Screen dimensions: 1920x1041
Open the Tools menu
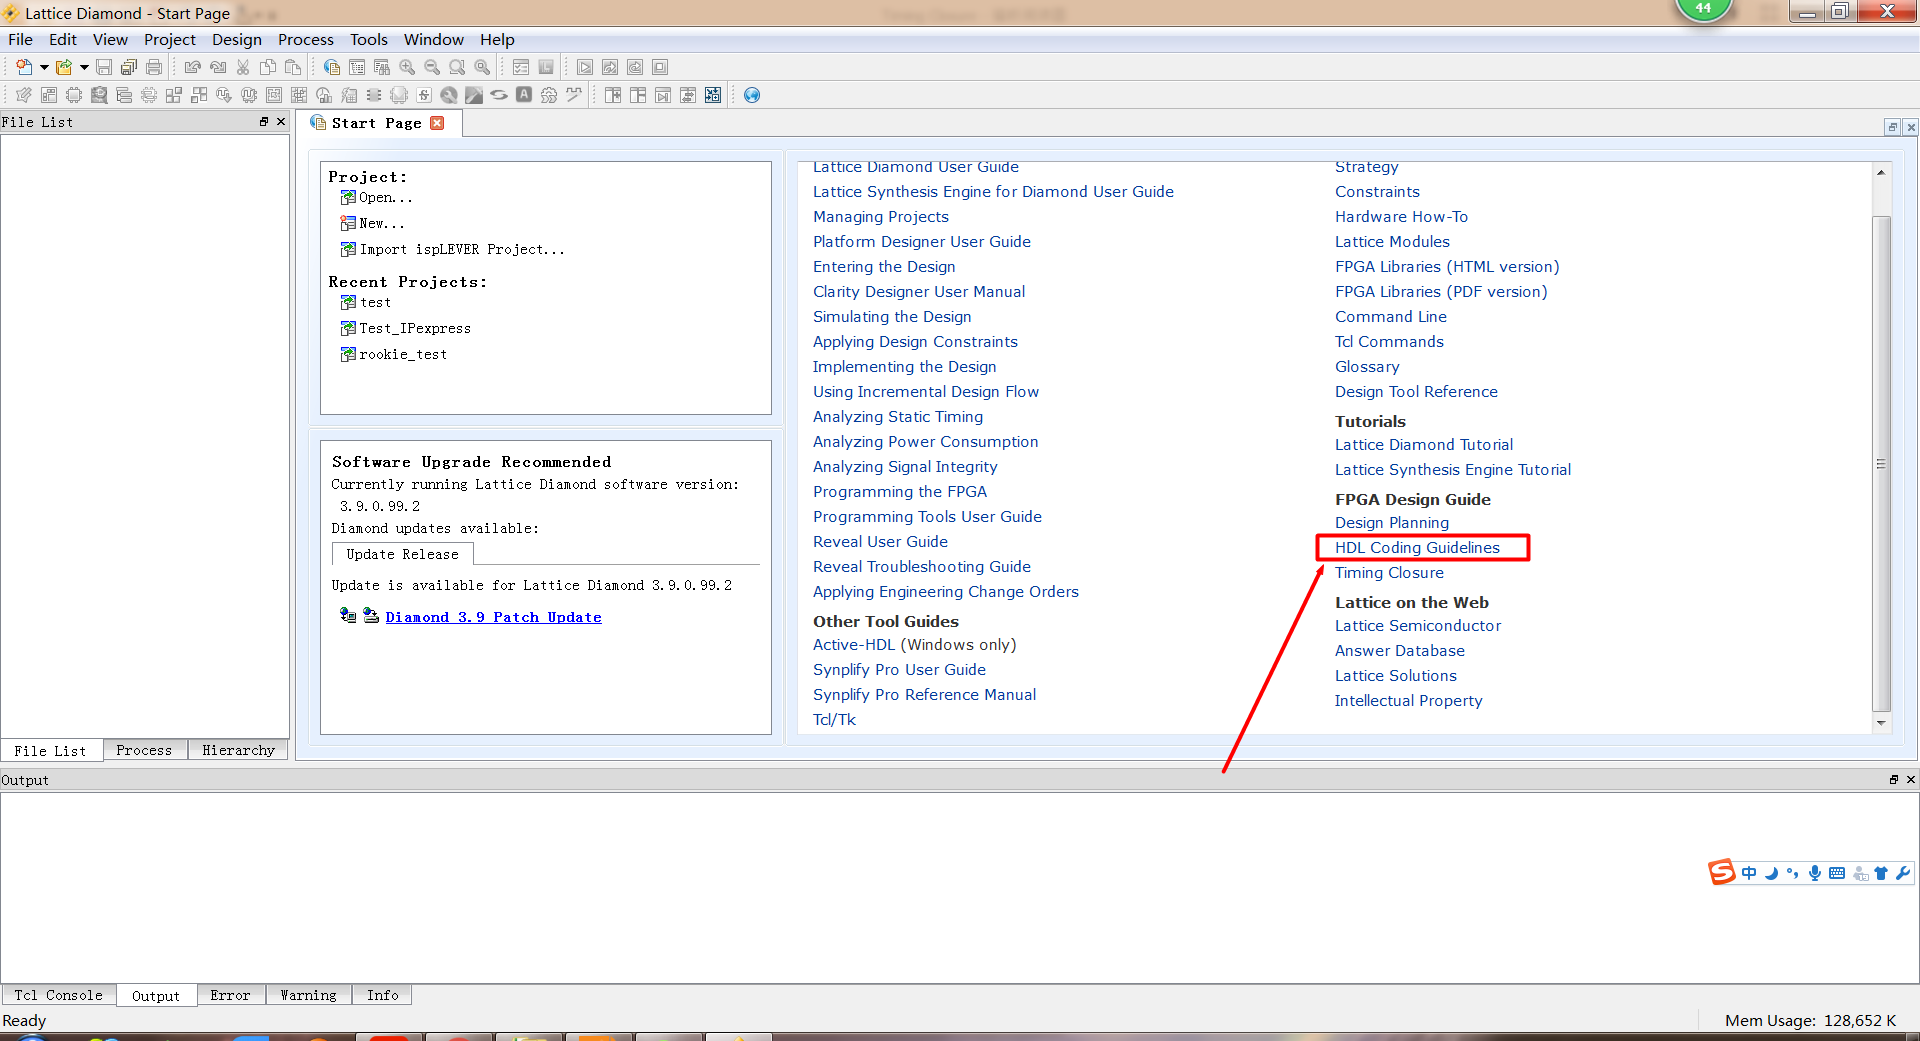[x=369, y=40]
